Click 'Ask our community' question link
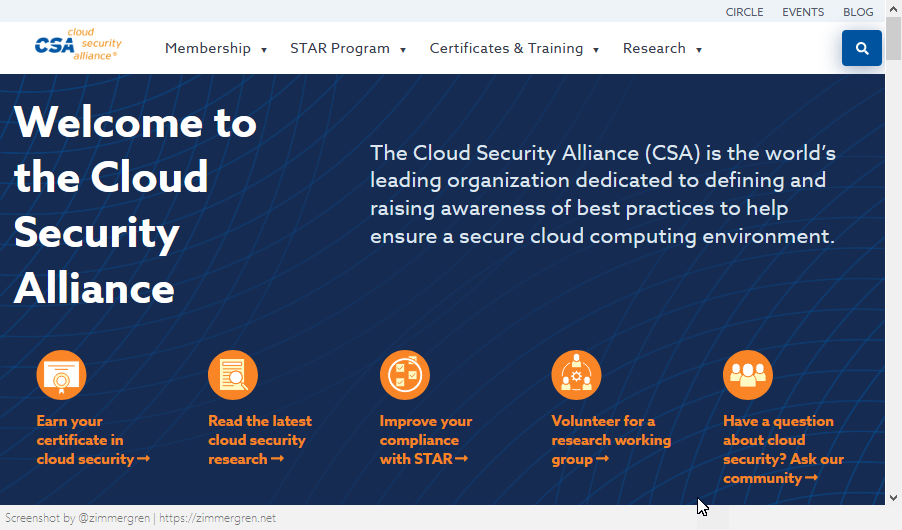Screen dimensions: 902x530 [783, 449]
